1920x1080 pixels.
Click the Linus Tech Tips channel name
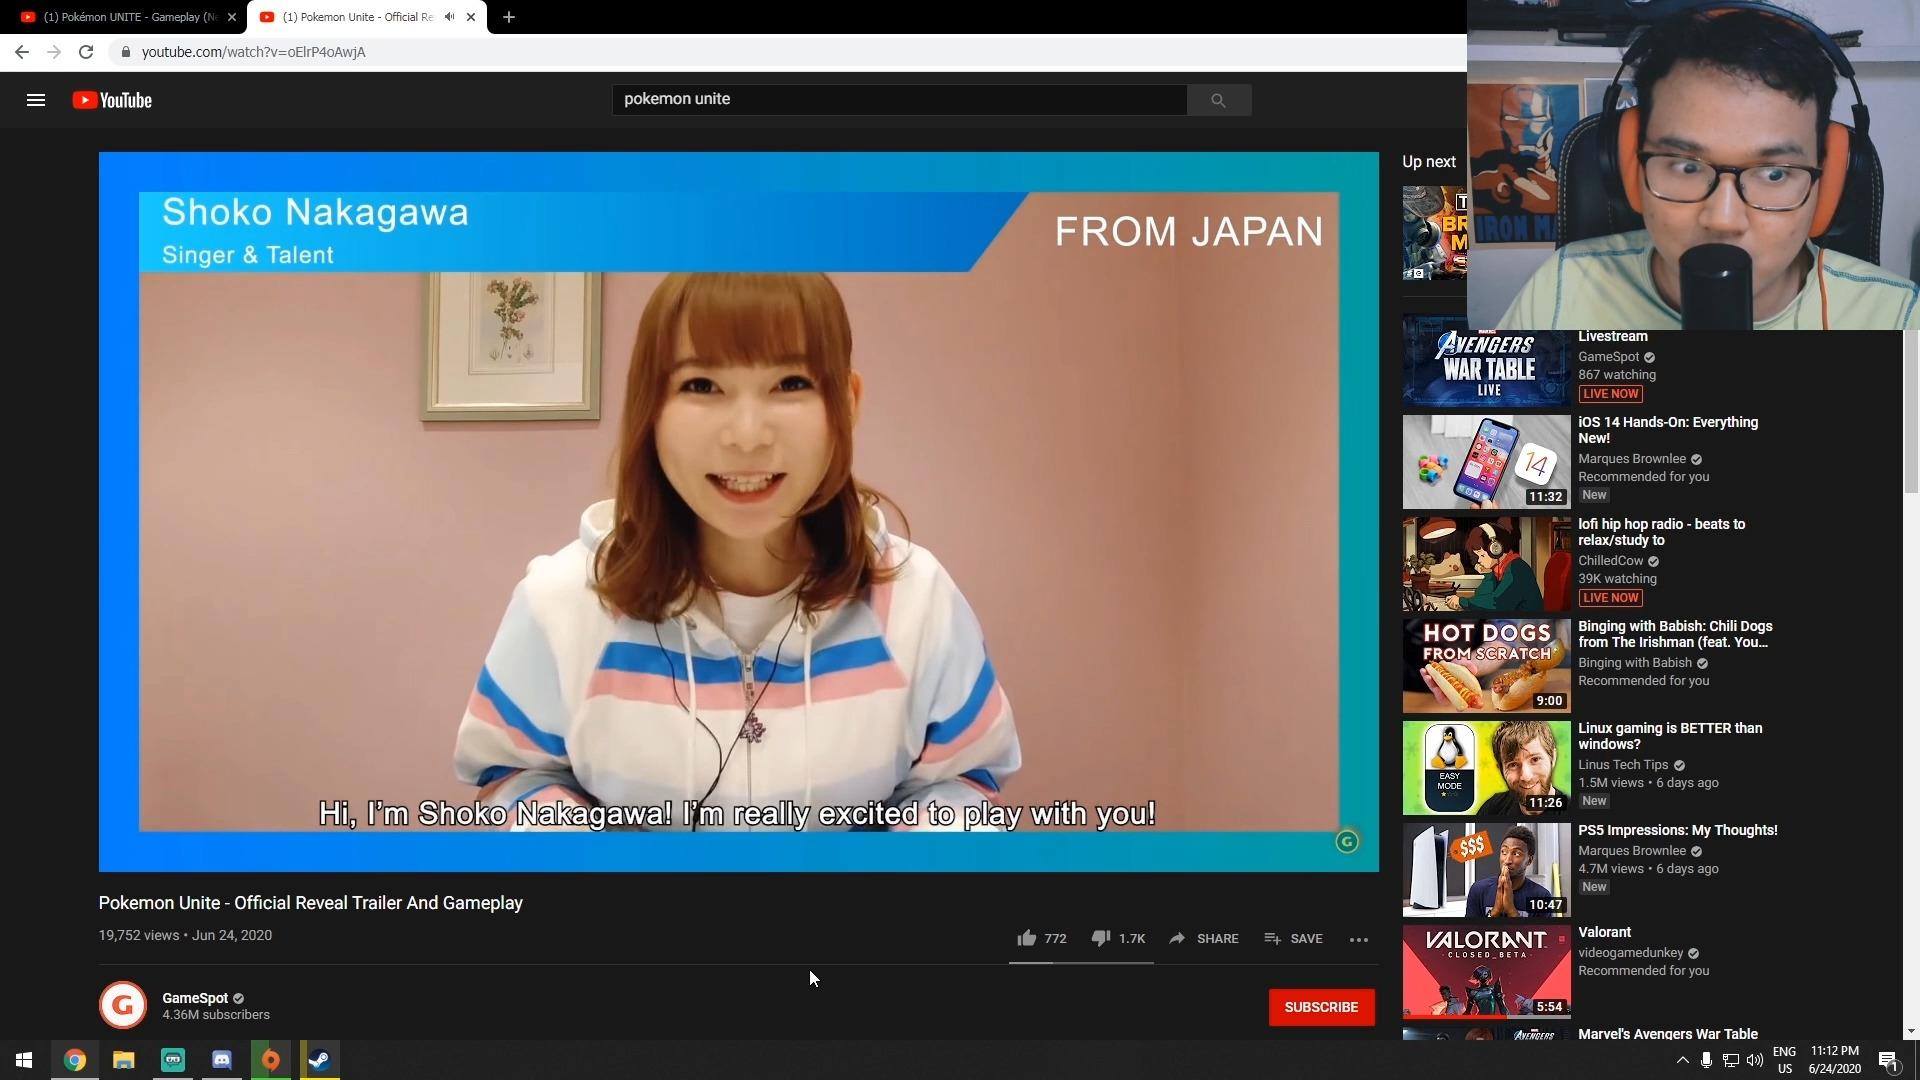1623,765
